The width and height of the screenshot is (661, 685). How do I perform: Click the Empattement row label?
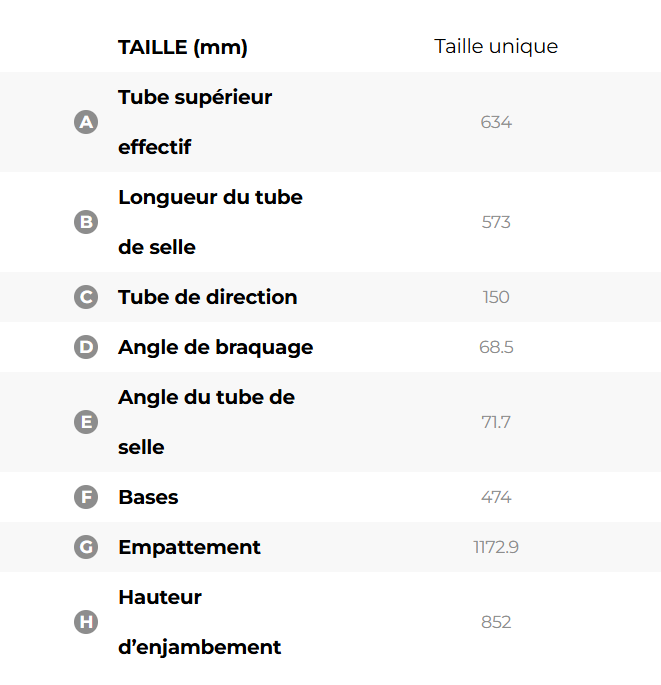(189, 547)
